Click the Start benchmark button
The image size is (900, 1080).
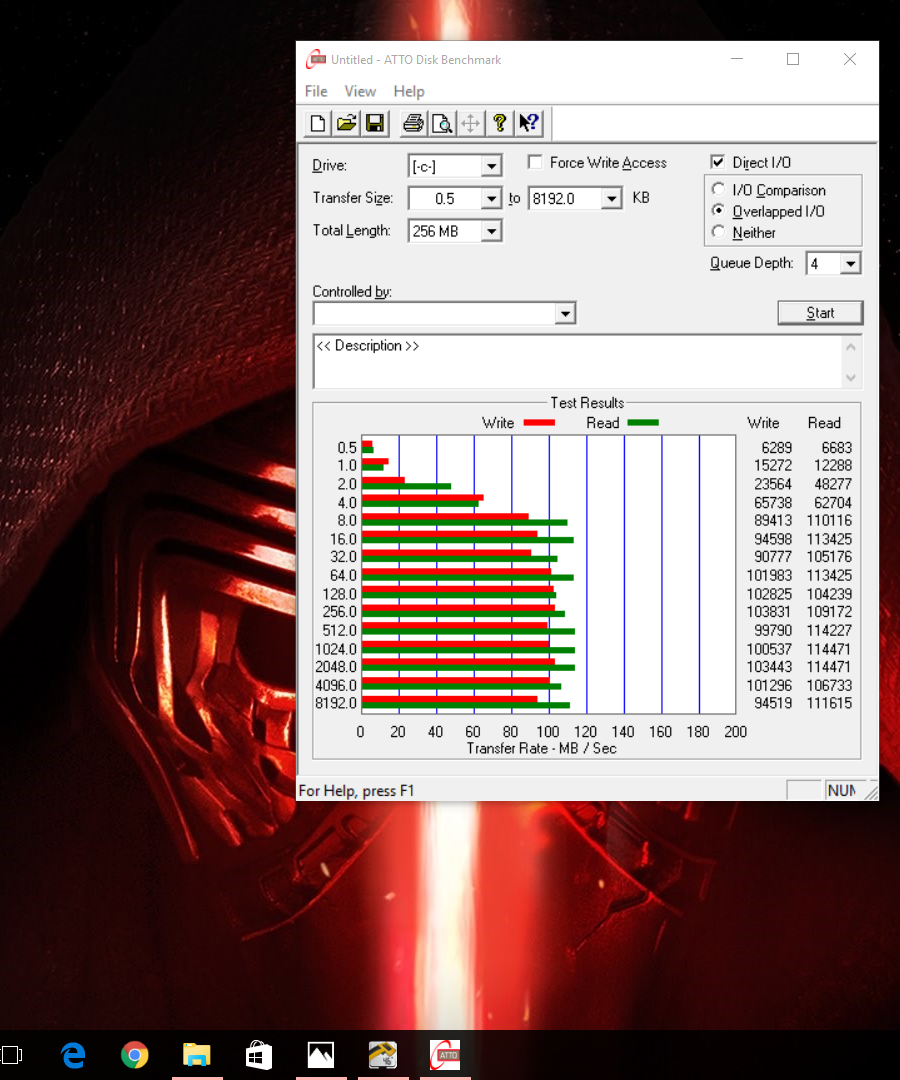(820, 313)
